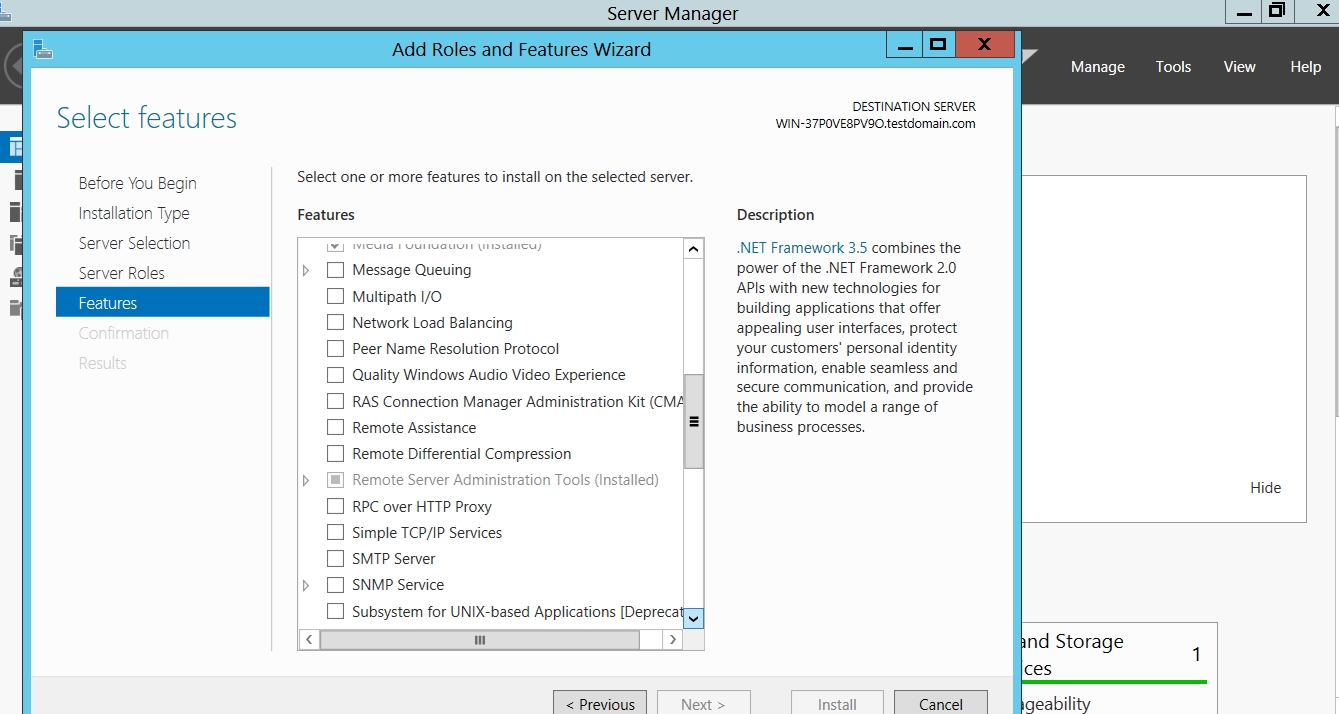The height and width of the screenshot is (714, 1339).
Task: Click the features list vertical scrollbar thumb
Action: tap(693, 421)
